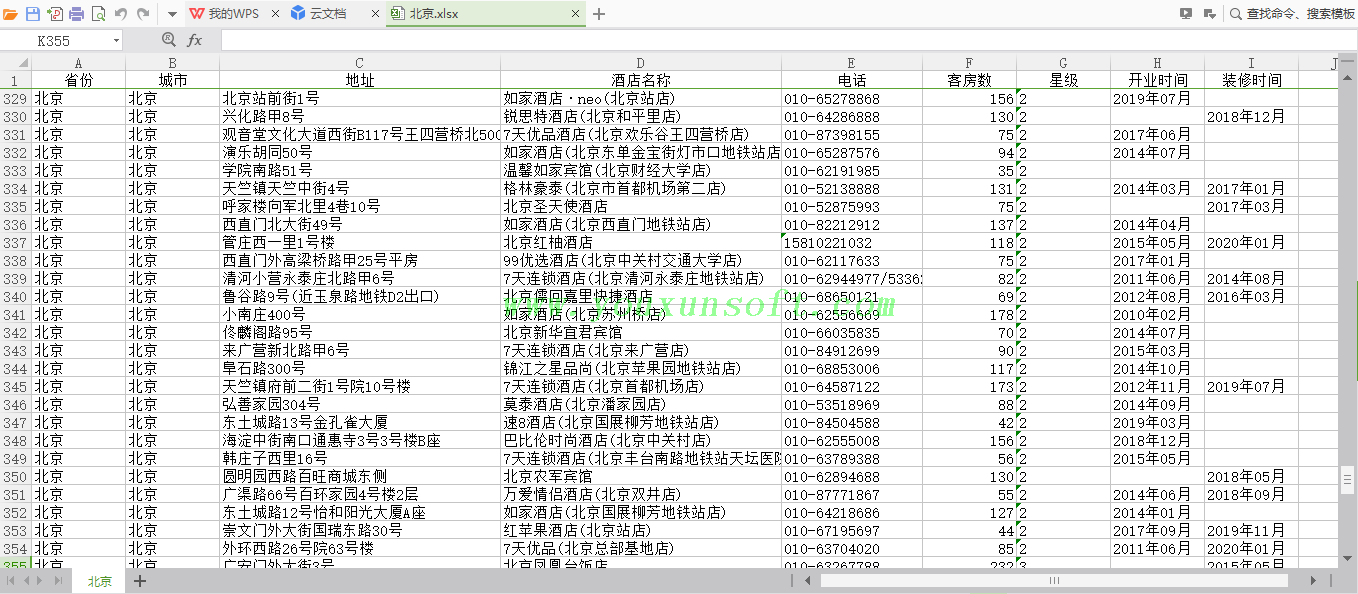Click cell 北京站前街1号
Image resolution: width=1358 pixels, height=594 pixels.
click(x=360, y=99)
